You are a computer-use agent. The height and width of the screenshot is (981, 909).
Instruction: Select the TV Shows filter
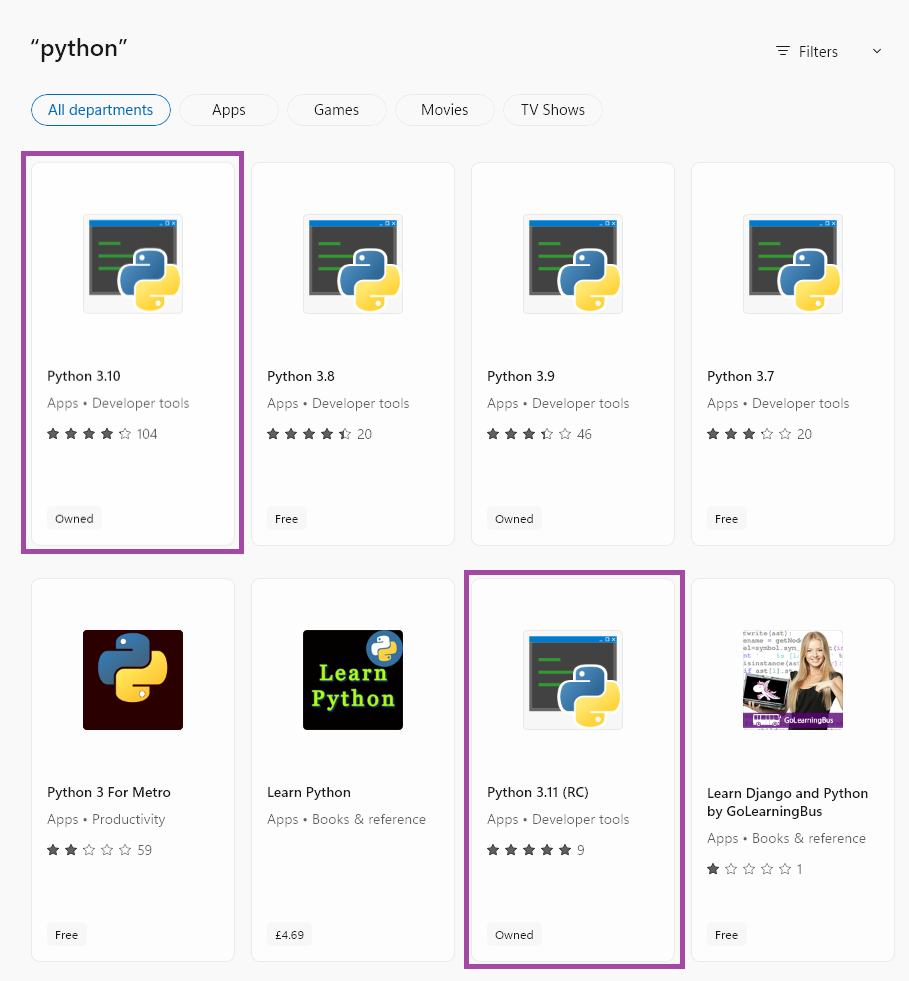(552, 110)
